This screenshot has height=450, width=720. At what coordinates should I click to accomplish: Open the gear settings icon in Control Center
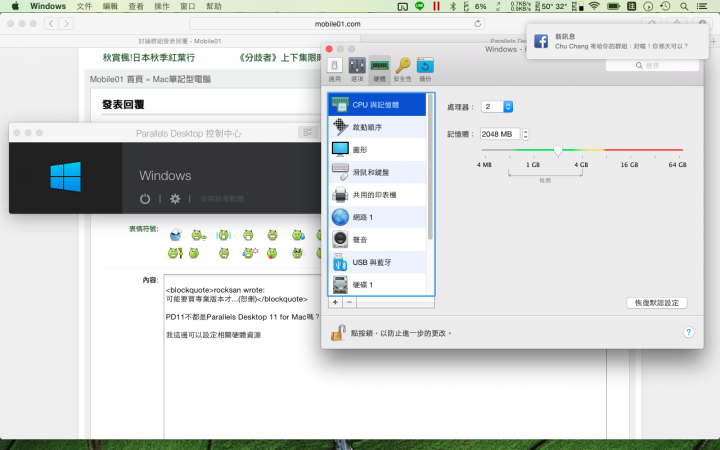(x=175, y=199)
